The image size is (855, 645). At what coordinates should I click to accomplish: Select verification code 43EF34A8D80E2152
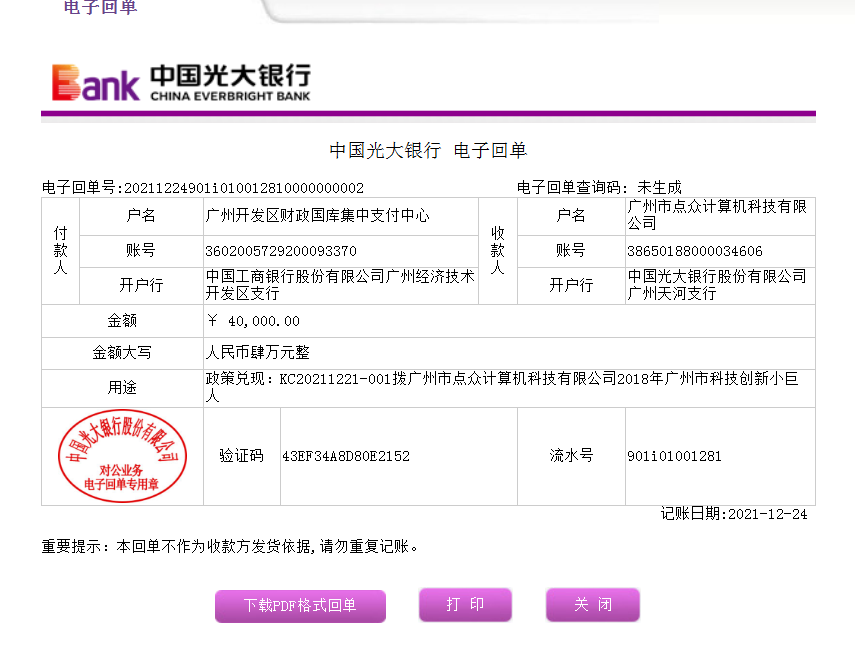click(346, 456)
